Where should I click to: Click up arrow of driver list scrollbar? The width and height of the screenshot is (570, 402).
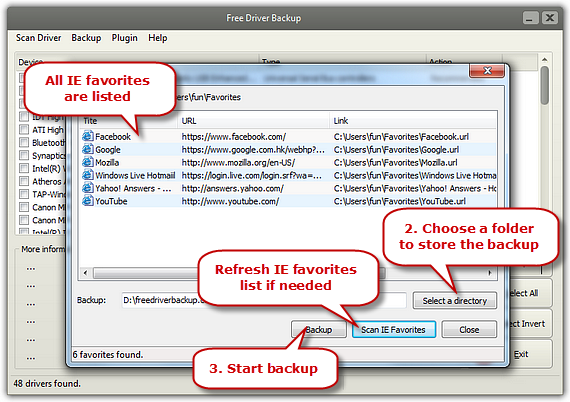544,59
